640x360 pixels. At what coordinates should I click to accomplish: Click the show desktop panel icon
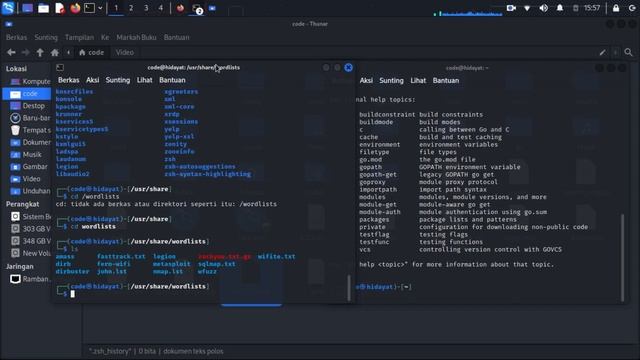point(27,8)
